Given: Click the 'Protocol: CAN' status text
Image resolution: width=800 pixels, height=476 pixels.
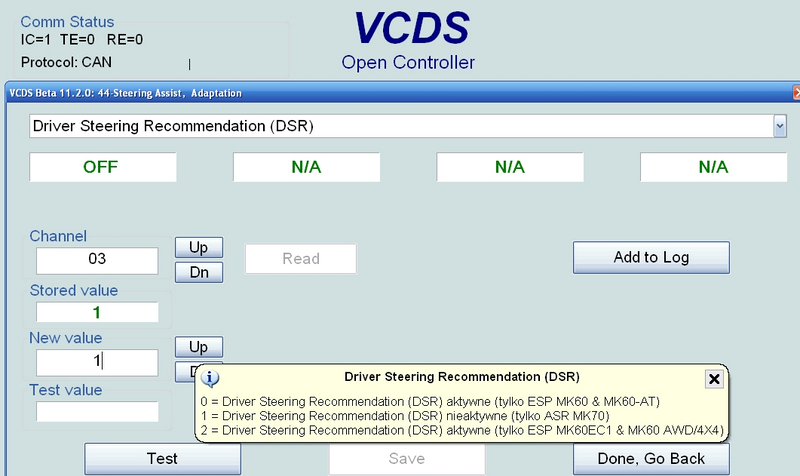Looking at the screenshot, I should click(x=66, y=62).
